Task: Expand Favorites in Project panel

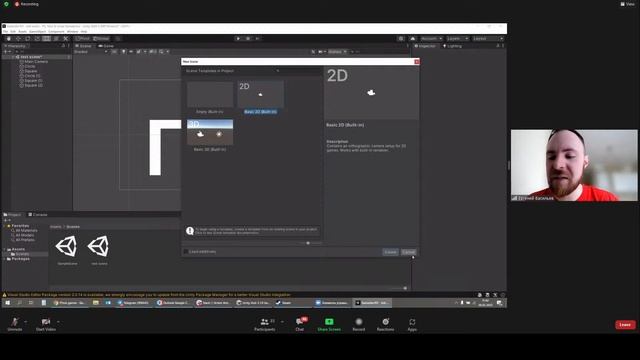Action: [4, 226]
